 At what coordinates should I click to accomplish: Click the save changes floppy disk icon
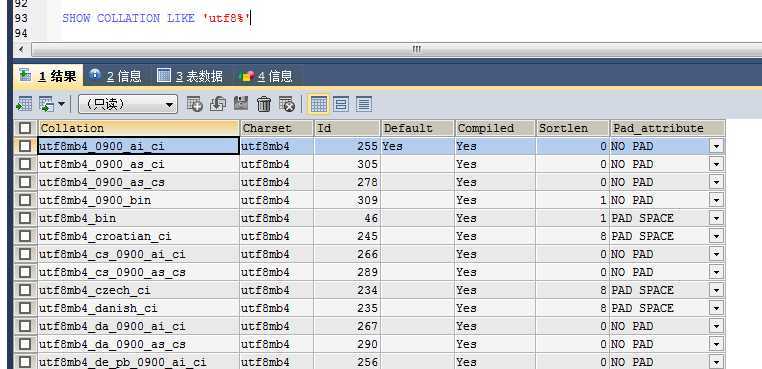[241, 104]
